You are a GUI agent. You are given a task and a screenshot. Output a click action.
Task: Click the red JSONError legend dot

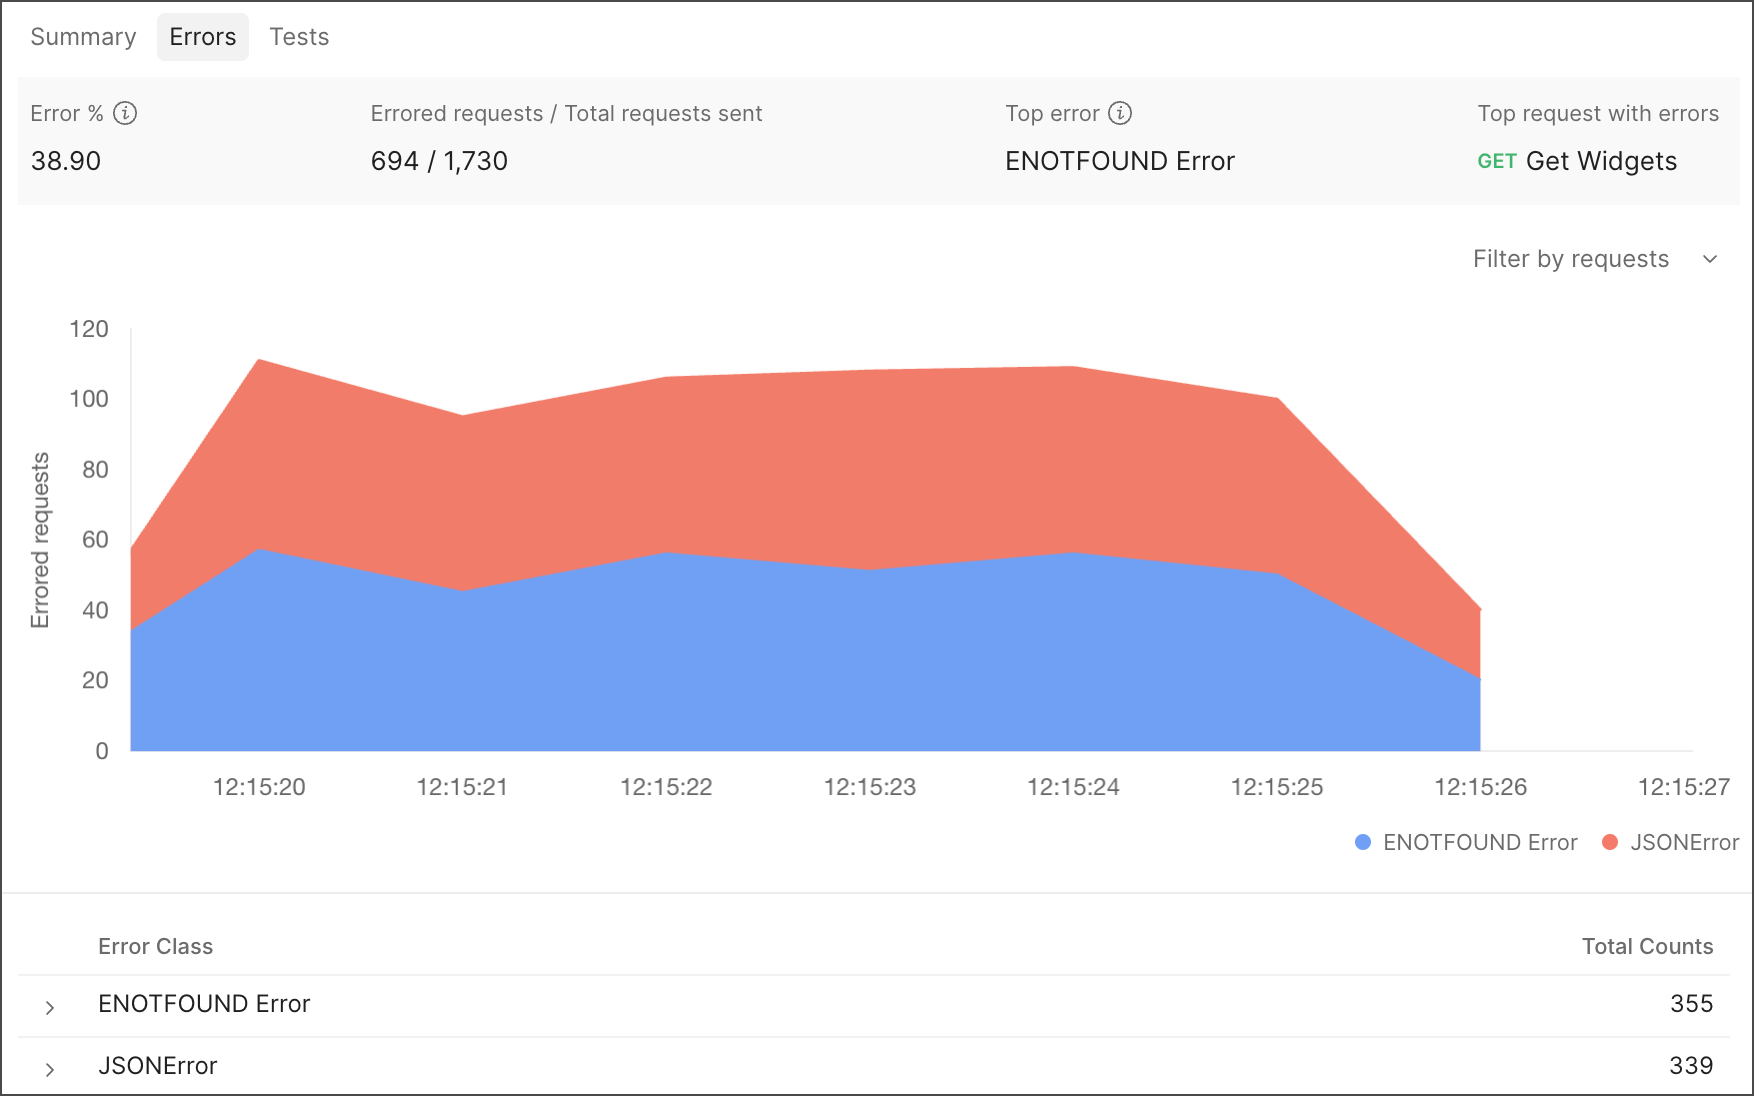click(x=1611, y=842)
